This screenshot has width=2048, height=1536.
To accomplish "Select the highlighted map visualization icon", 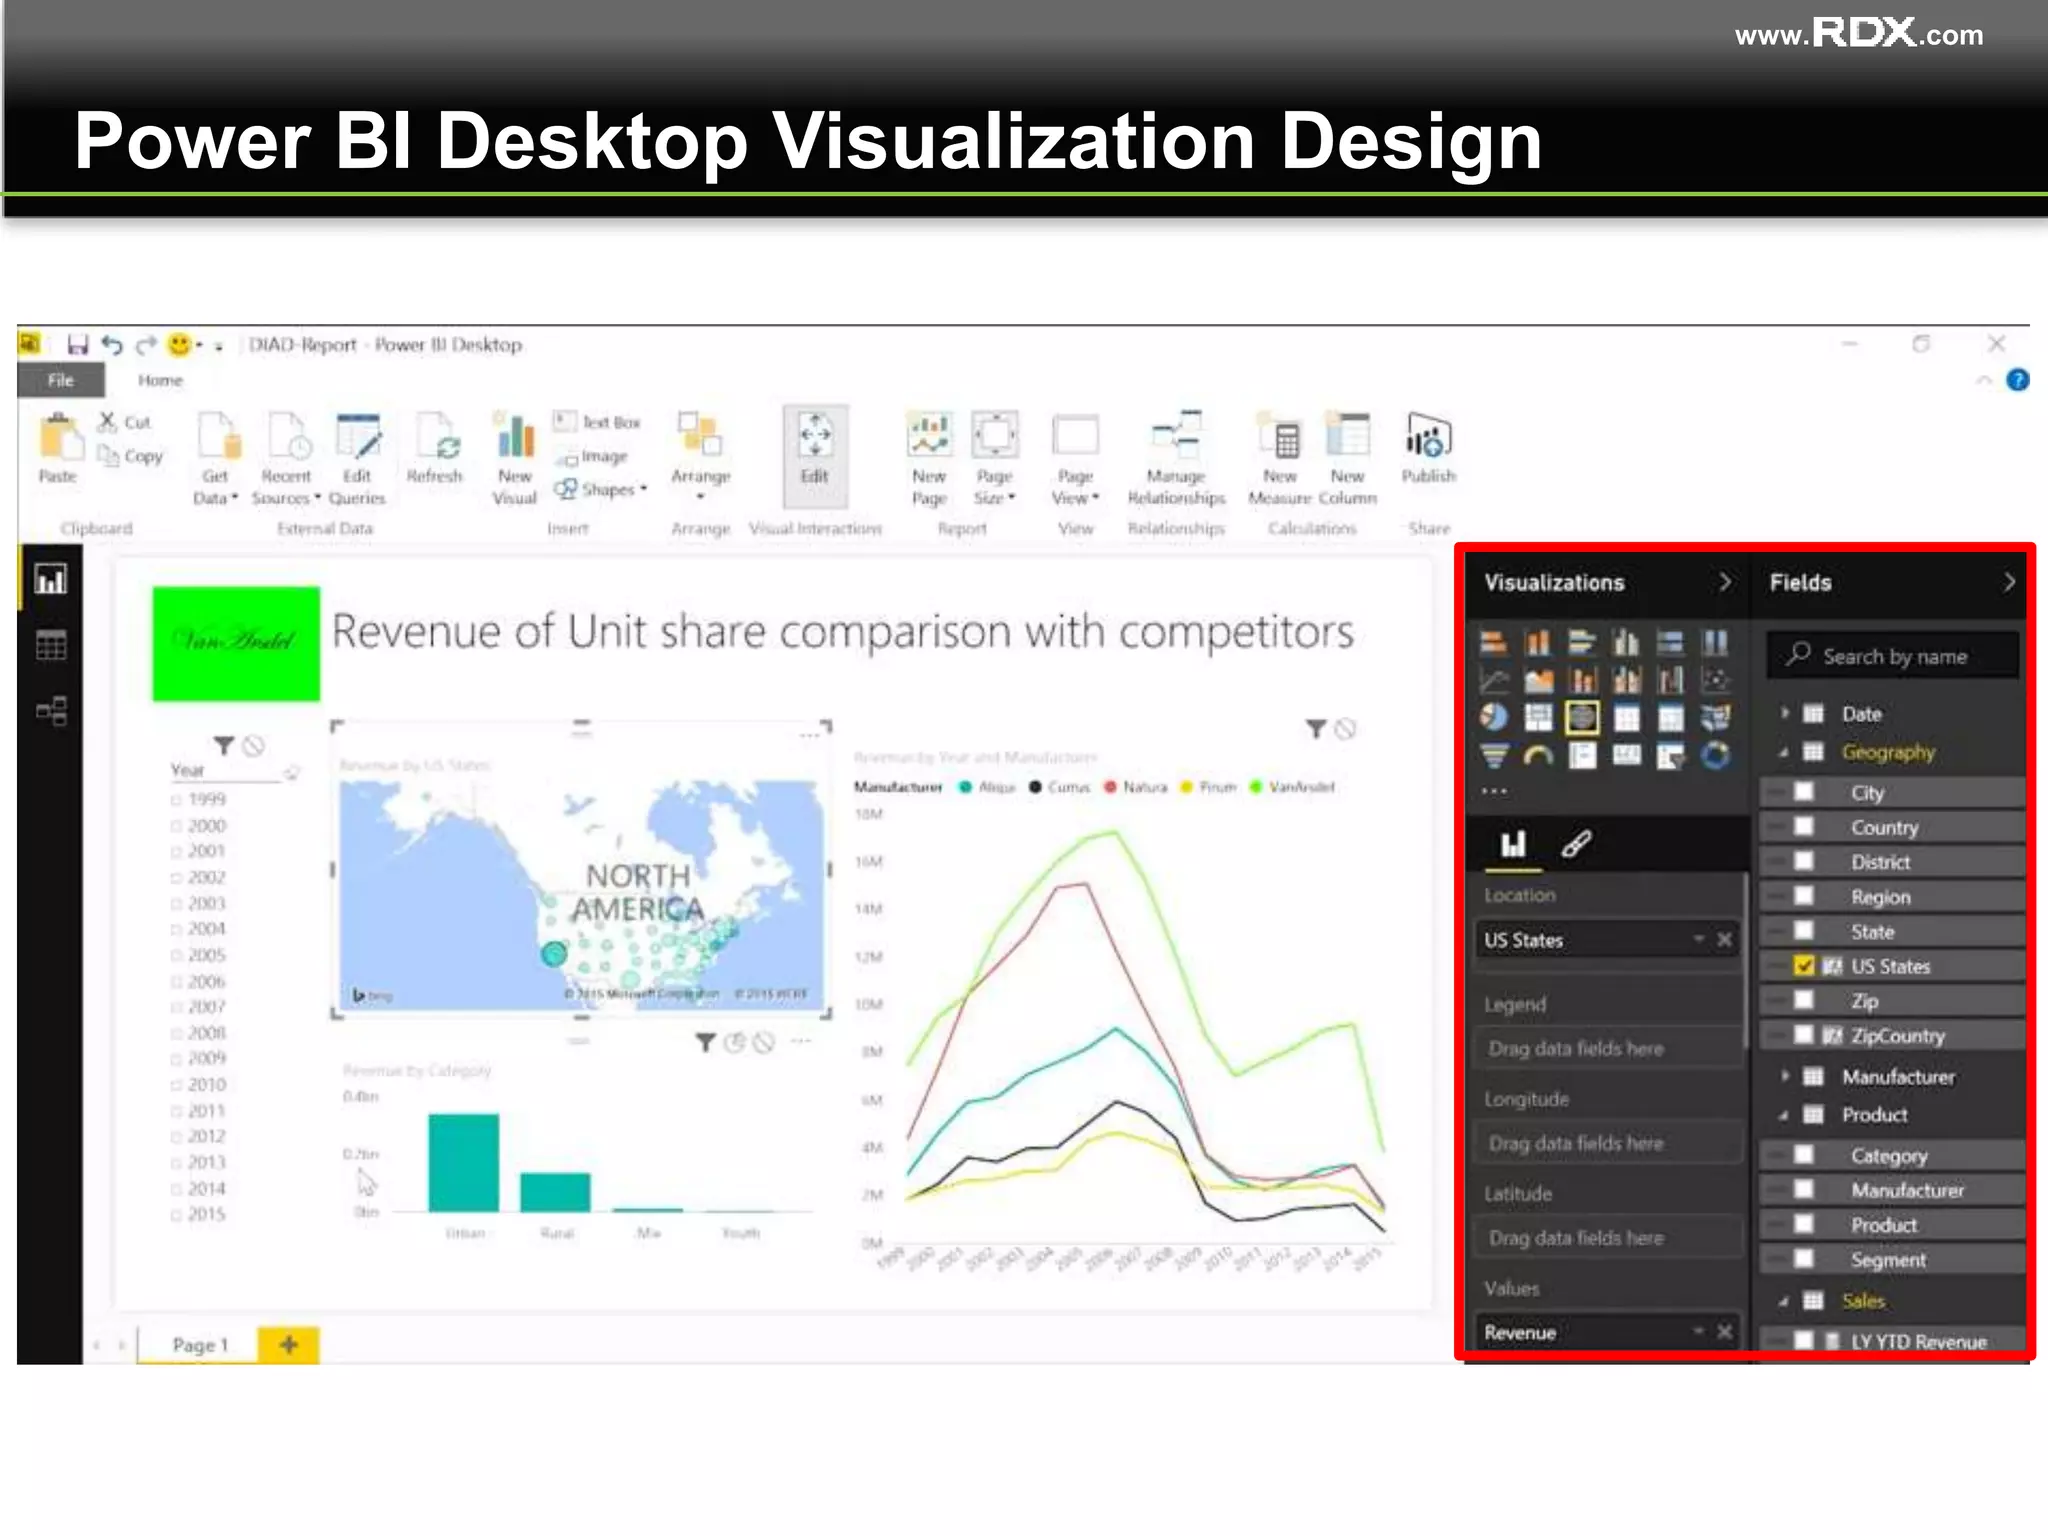I will coord(1582,717).
